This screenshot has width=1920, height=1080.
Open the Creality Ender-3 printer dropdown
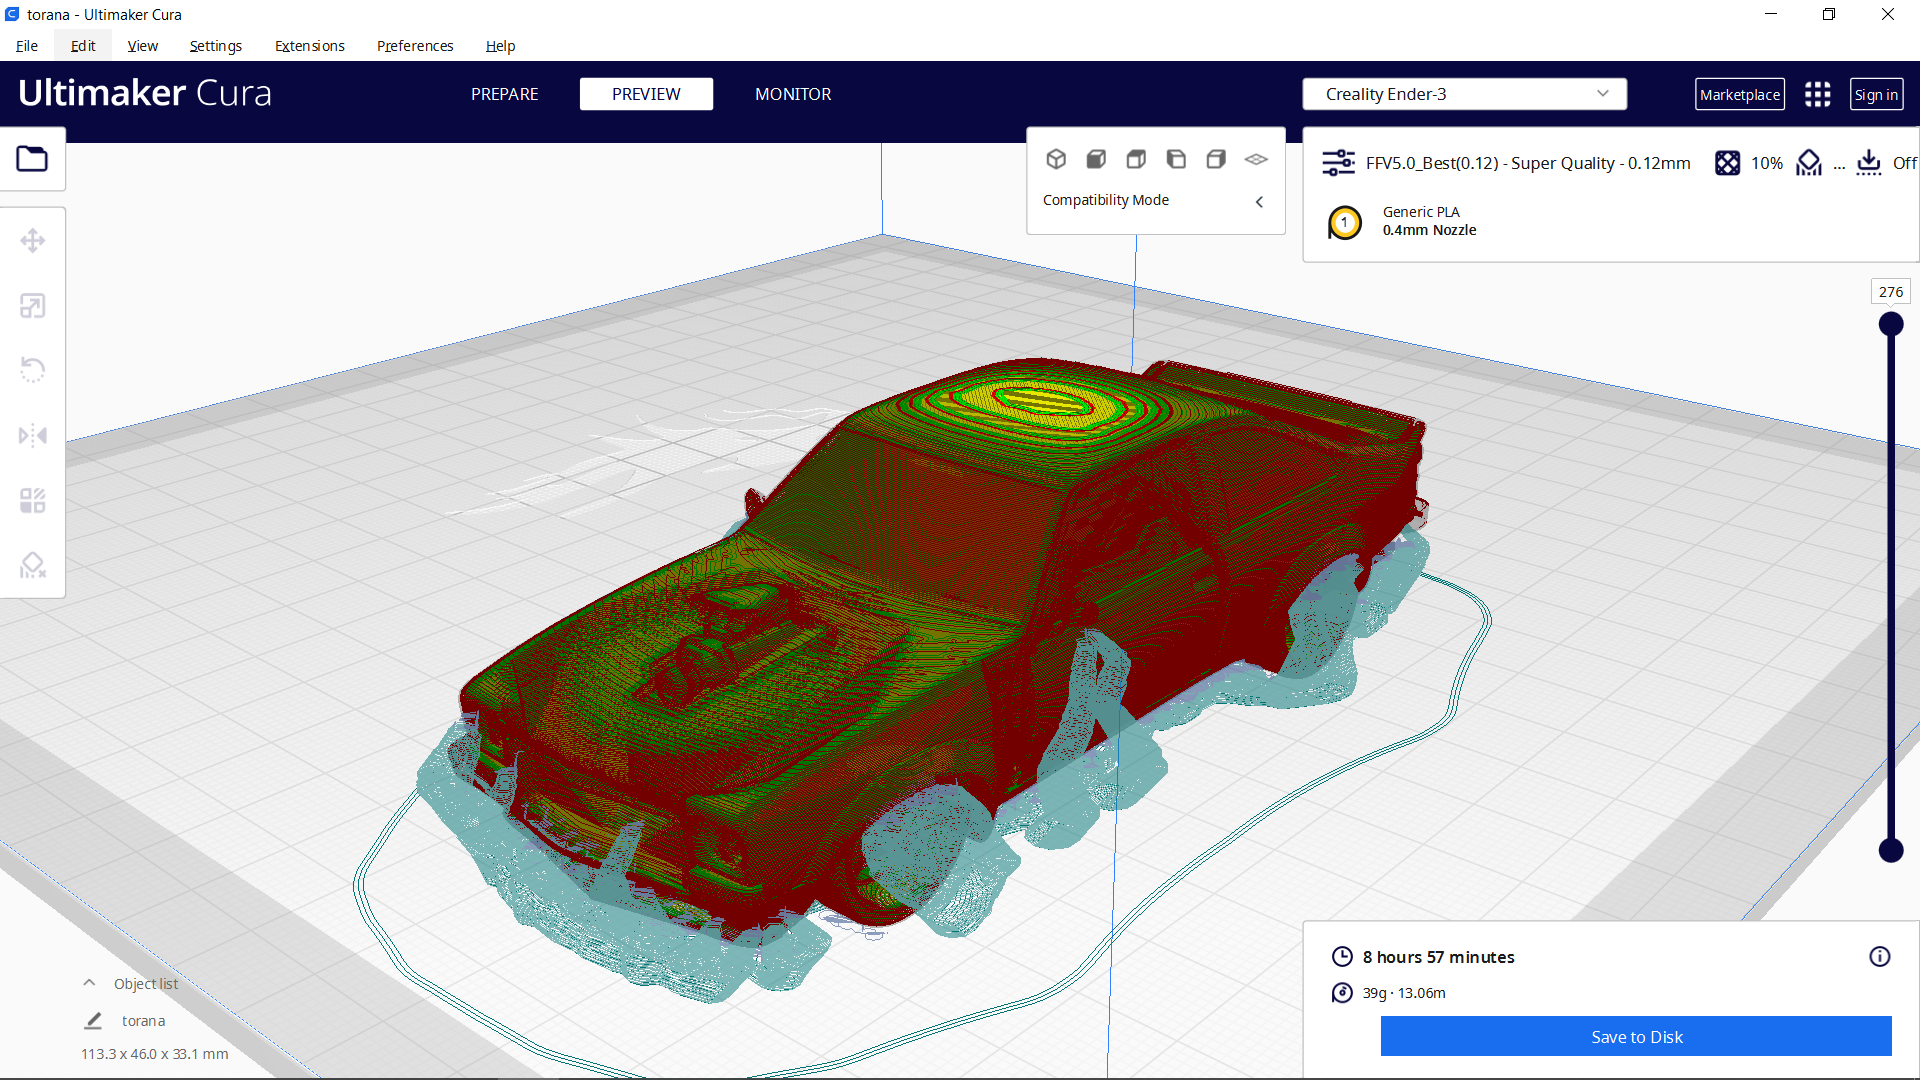click(1463, 93)
